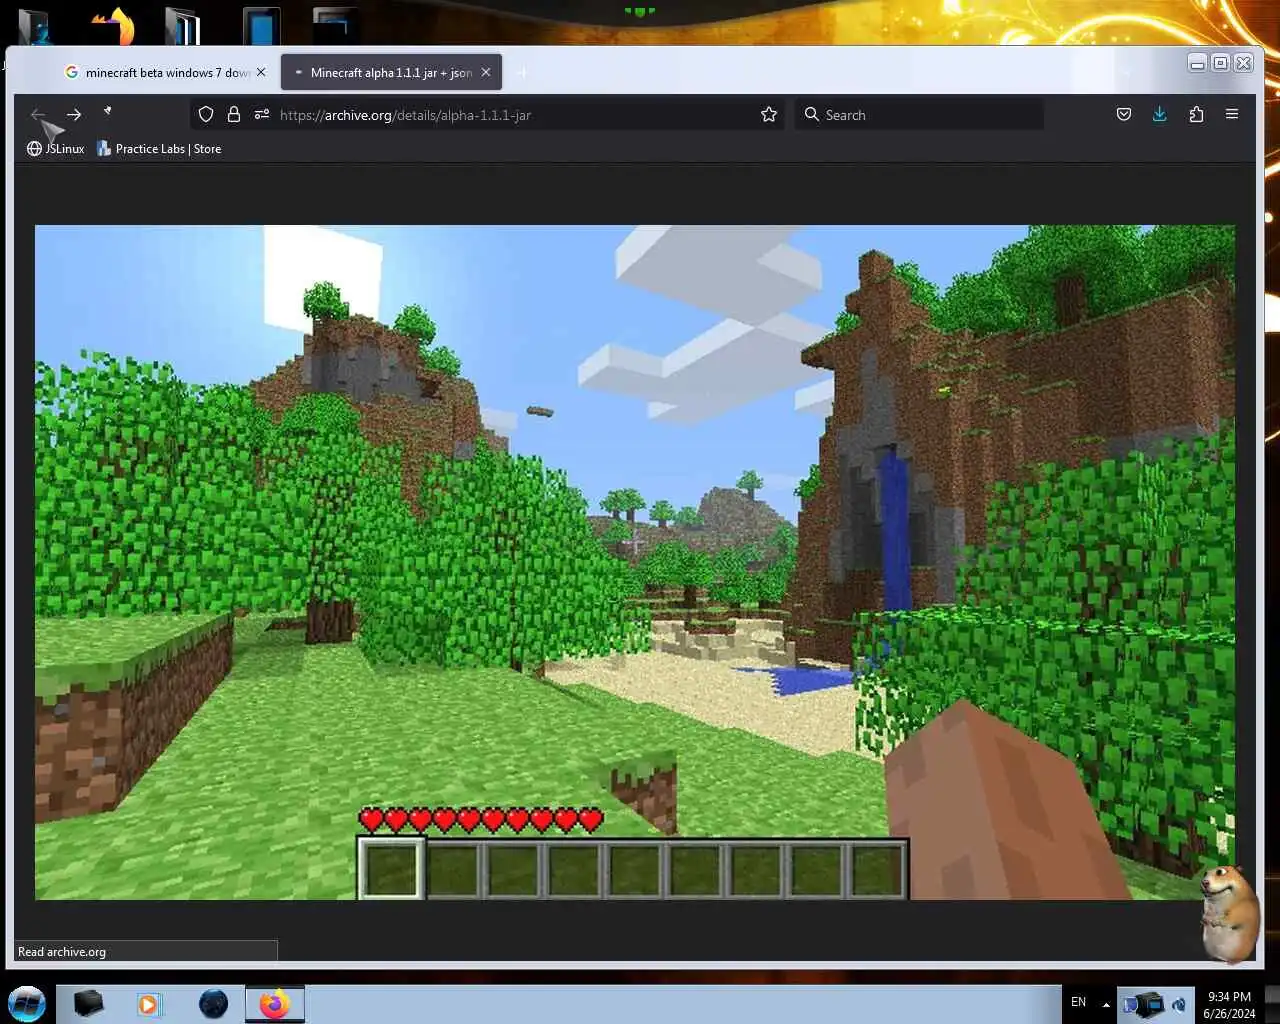Maximize the Firefox window

click(1220, 63)
